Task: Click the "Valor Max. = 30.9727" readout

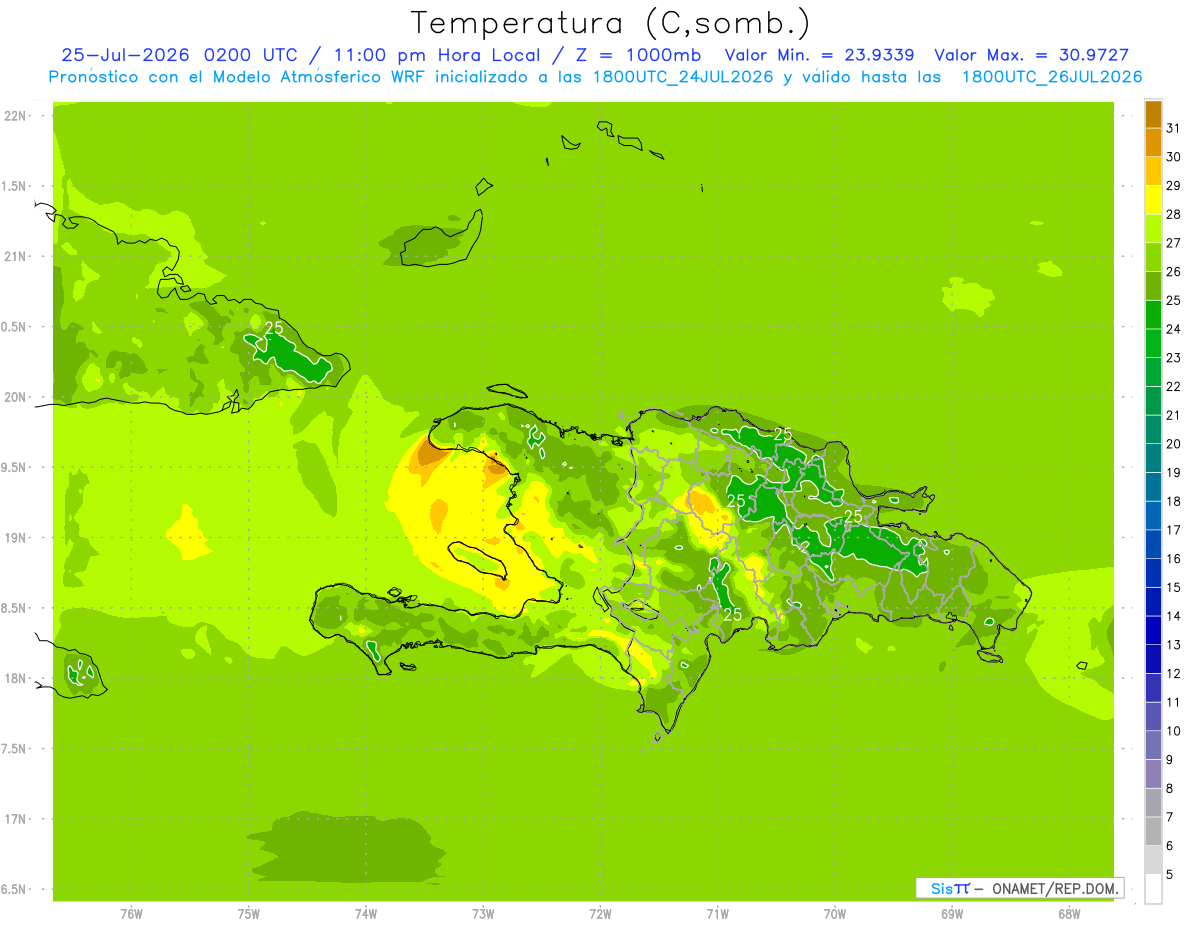Action: click(1031, 55)
